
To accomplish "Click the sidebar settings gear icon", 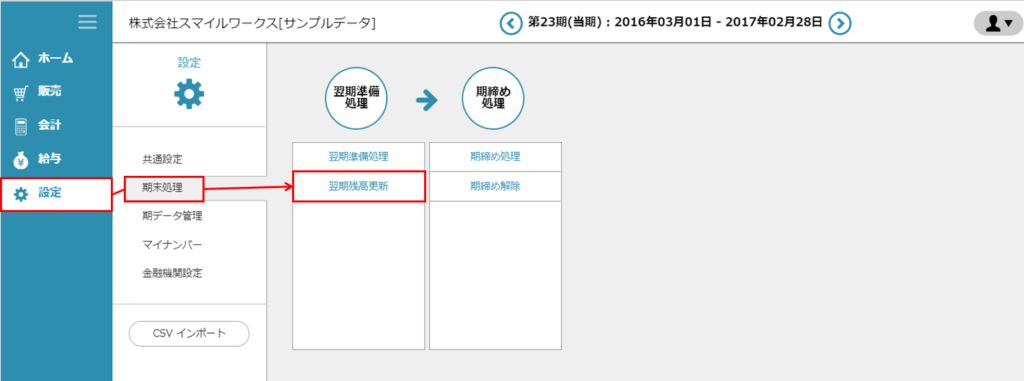I will (22, 193).
